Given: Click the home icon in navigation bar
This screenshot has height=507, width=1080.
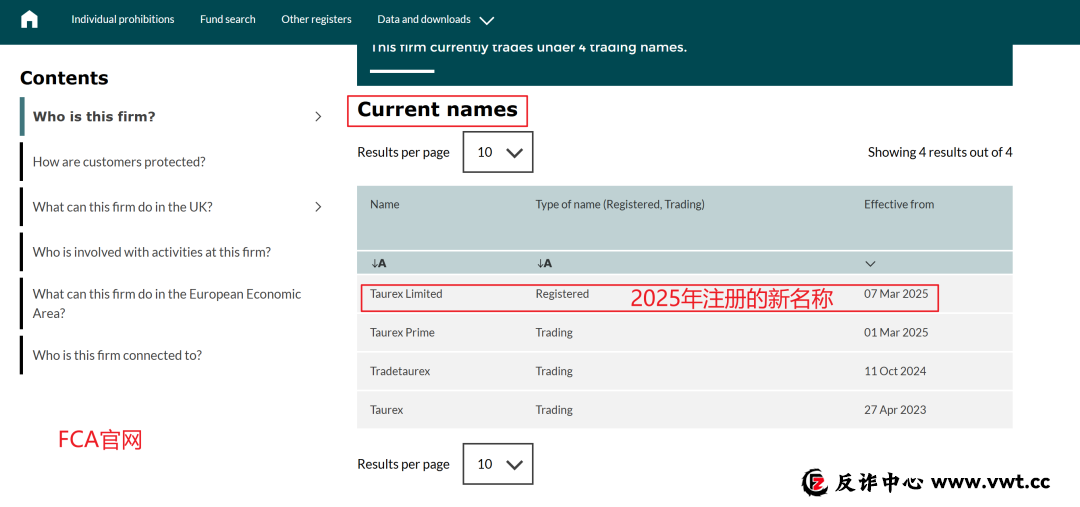Looking at the screenshot, I should 29,19.
